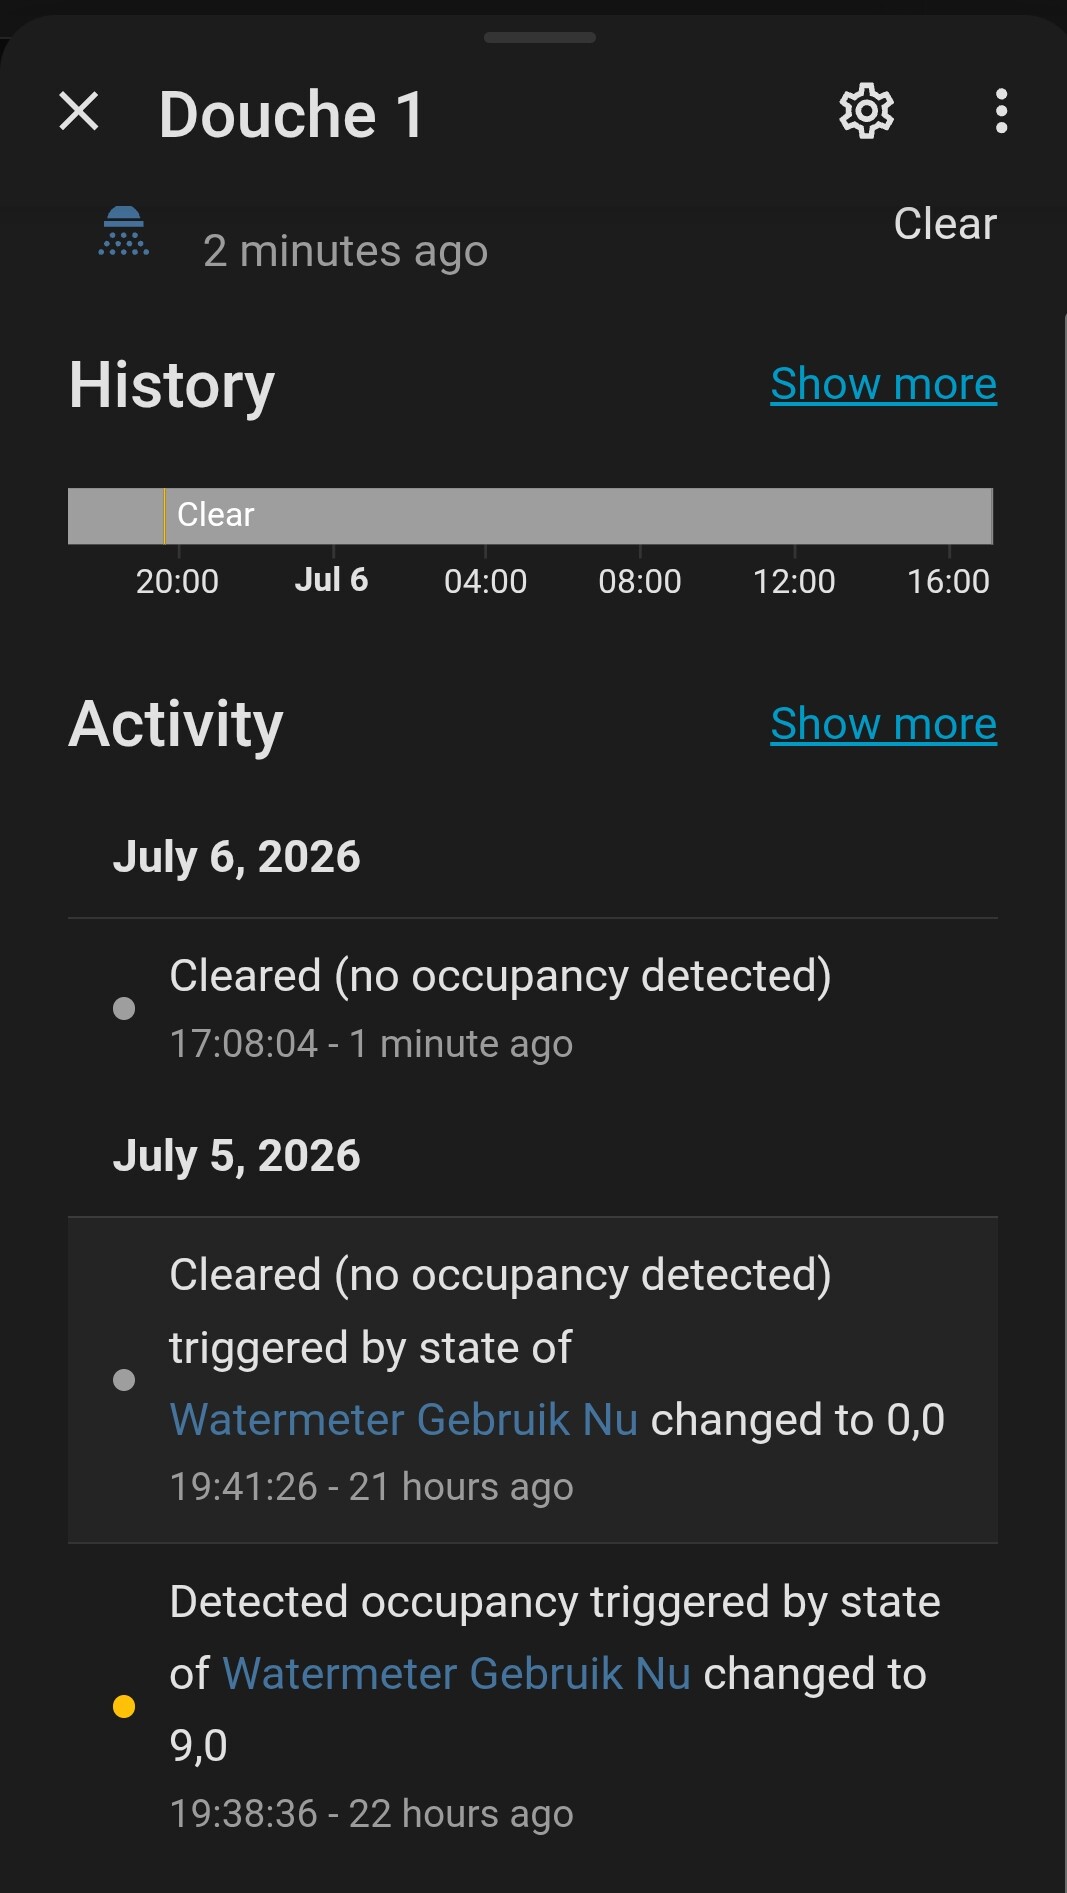Tap the blue shower entity icon
Image resolution: width=1067 pixels, height=1893 pixels.
tap(124, 231)
